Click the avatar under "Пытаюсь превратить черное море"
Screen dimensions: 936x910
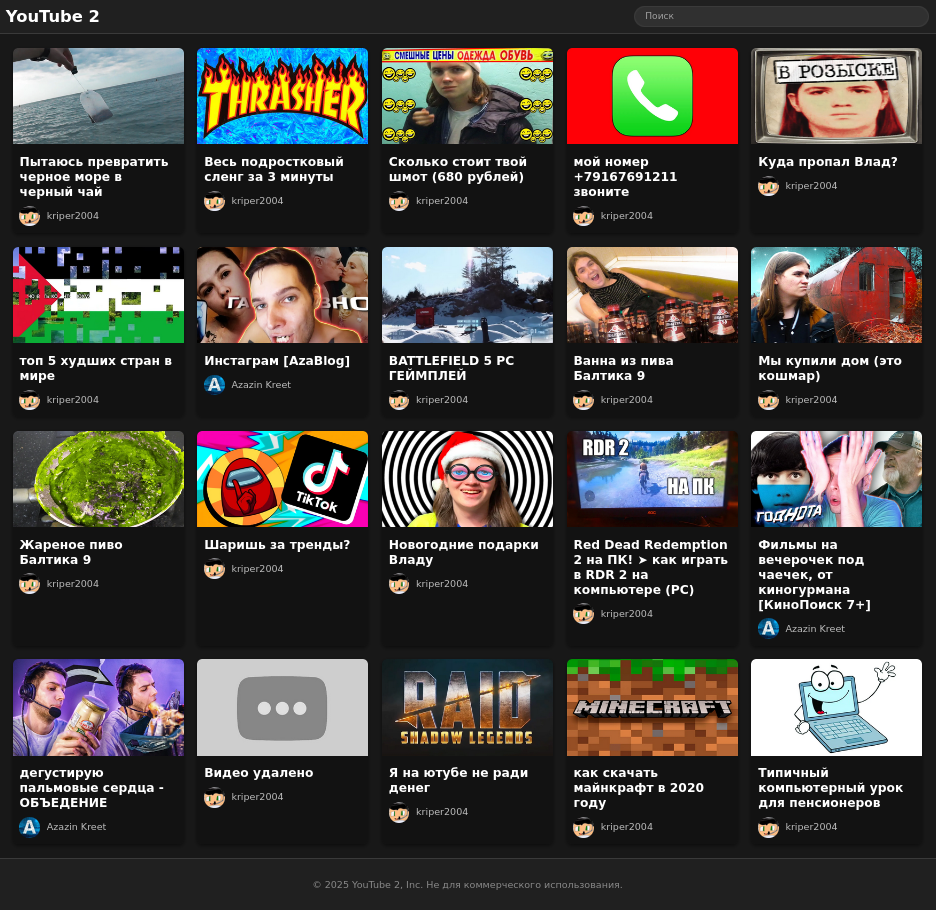pos(30,216)
